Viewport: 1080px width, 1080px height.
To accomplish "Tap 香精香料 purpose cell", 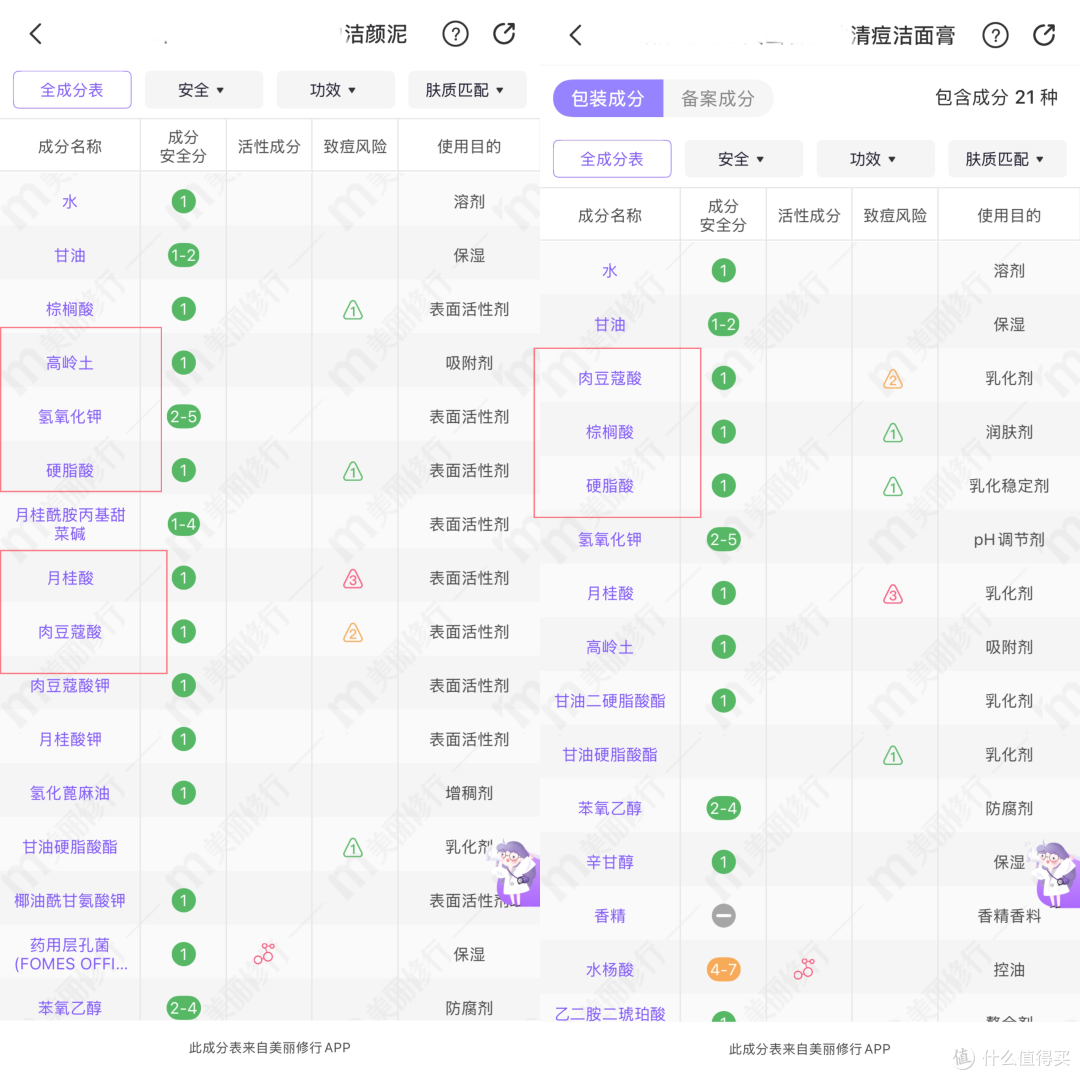I will click(1009, 915).
